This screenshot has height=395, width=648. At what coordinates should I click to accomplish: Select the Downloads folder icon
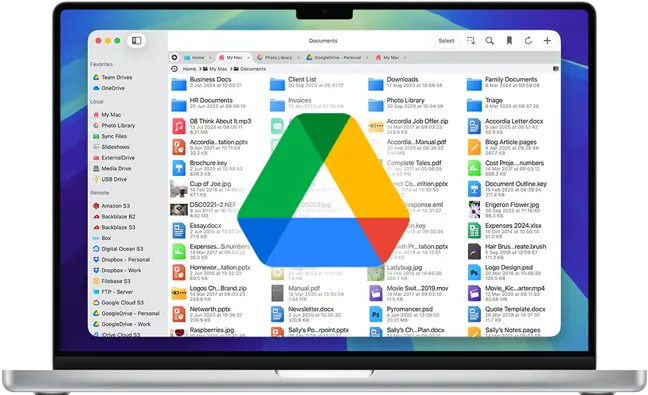pos(376,84)
